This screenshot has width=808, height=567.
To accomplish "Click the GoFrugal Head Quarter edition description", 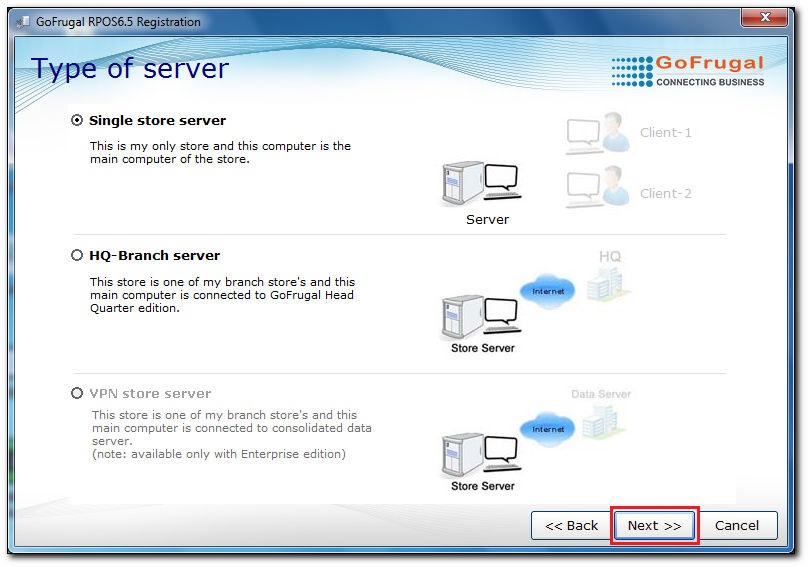I will [x=223, y=295].
